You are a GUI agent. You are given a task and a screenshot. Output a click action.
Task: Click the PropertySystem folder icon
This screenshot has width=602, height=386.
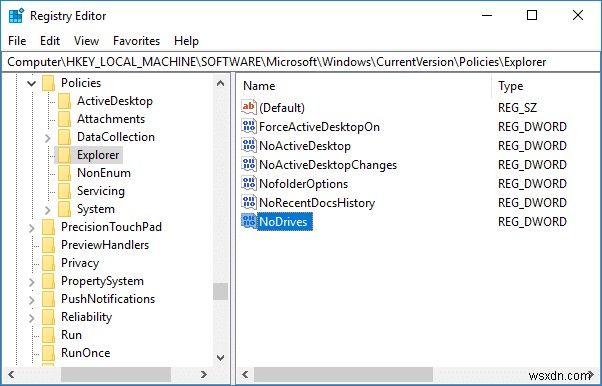[48, 282]
